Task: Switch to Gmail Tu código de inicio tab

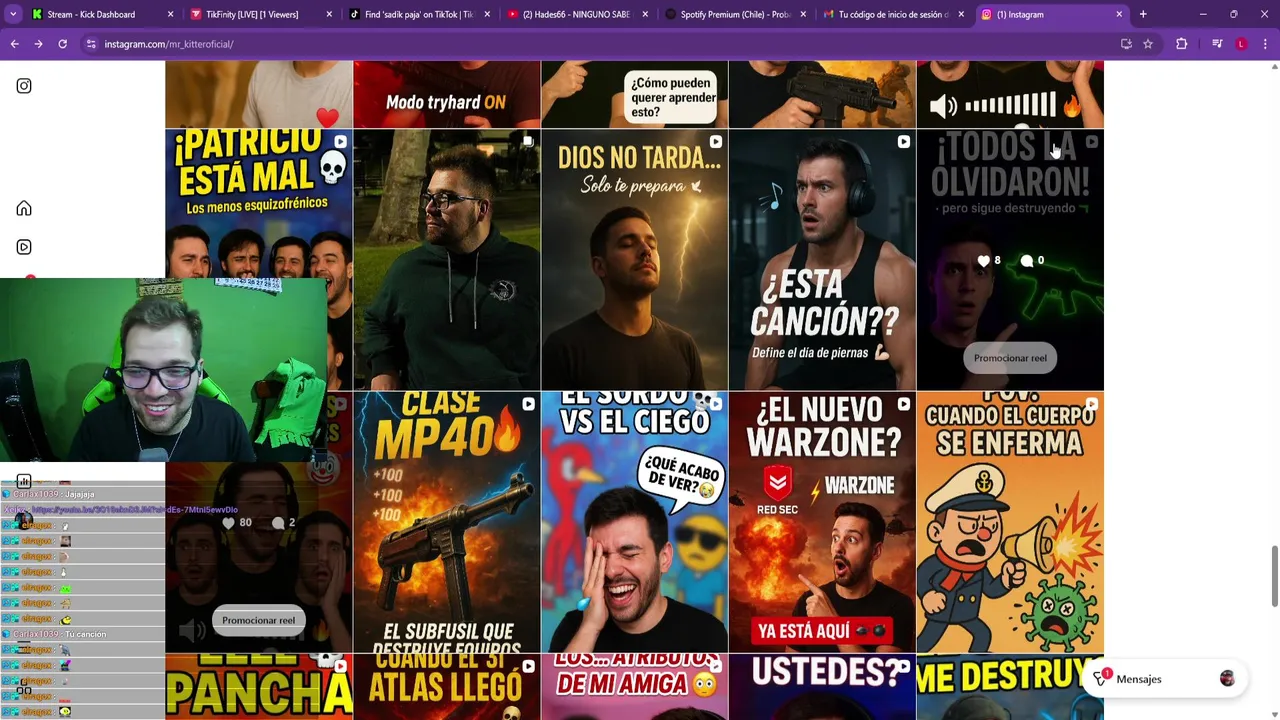Action: click(893, 14)
